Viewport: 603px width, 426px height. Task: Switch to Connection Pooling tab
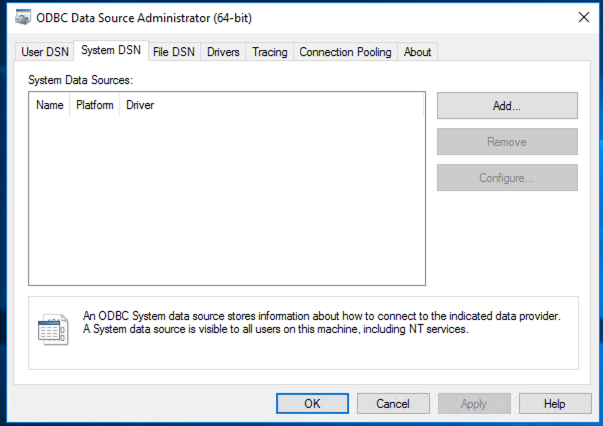coord(345,52)
